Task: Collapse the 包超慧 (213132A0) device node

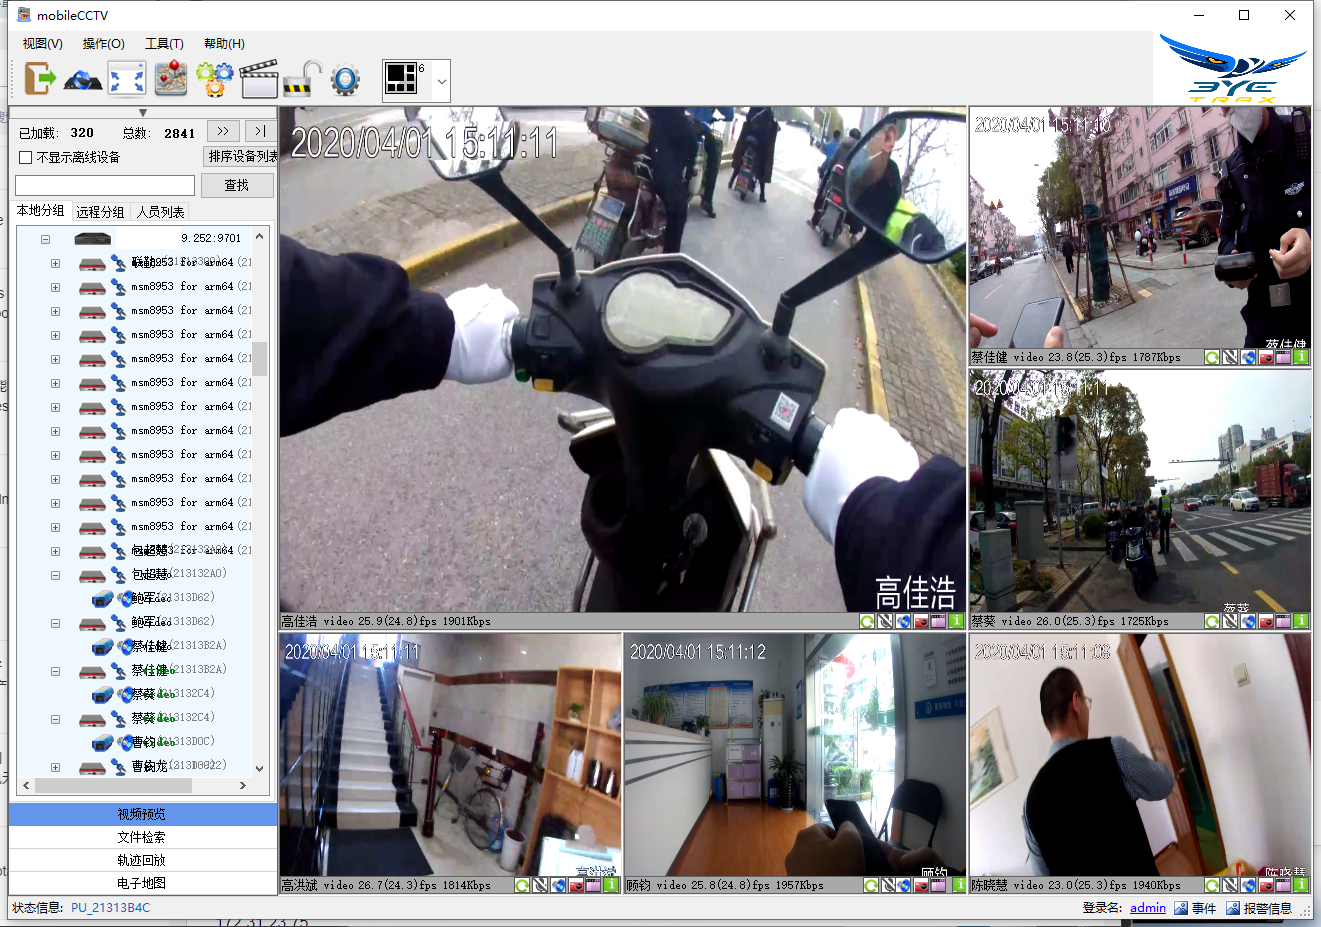Action: [55, 575]
